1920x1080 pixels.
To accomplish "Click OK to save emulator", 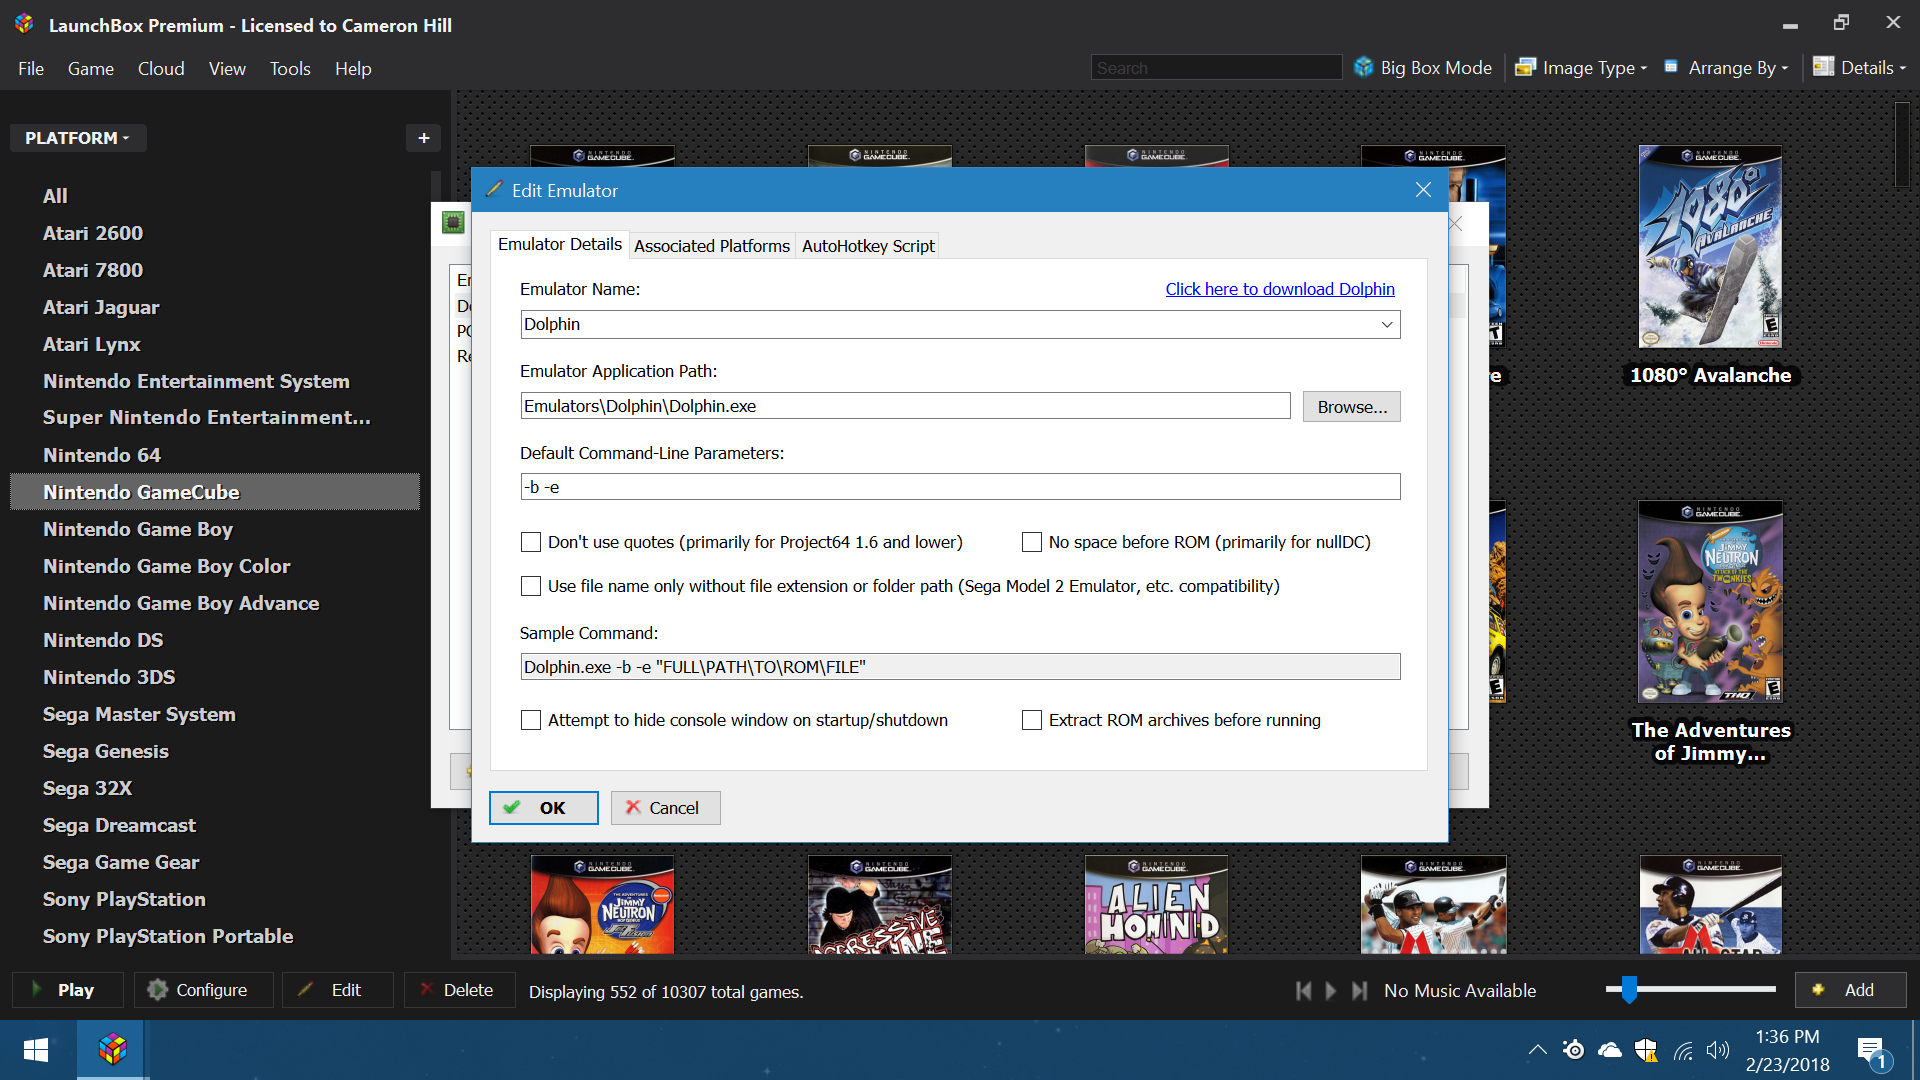I will click(544, 808).
